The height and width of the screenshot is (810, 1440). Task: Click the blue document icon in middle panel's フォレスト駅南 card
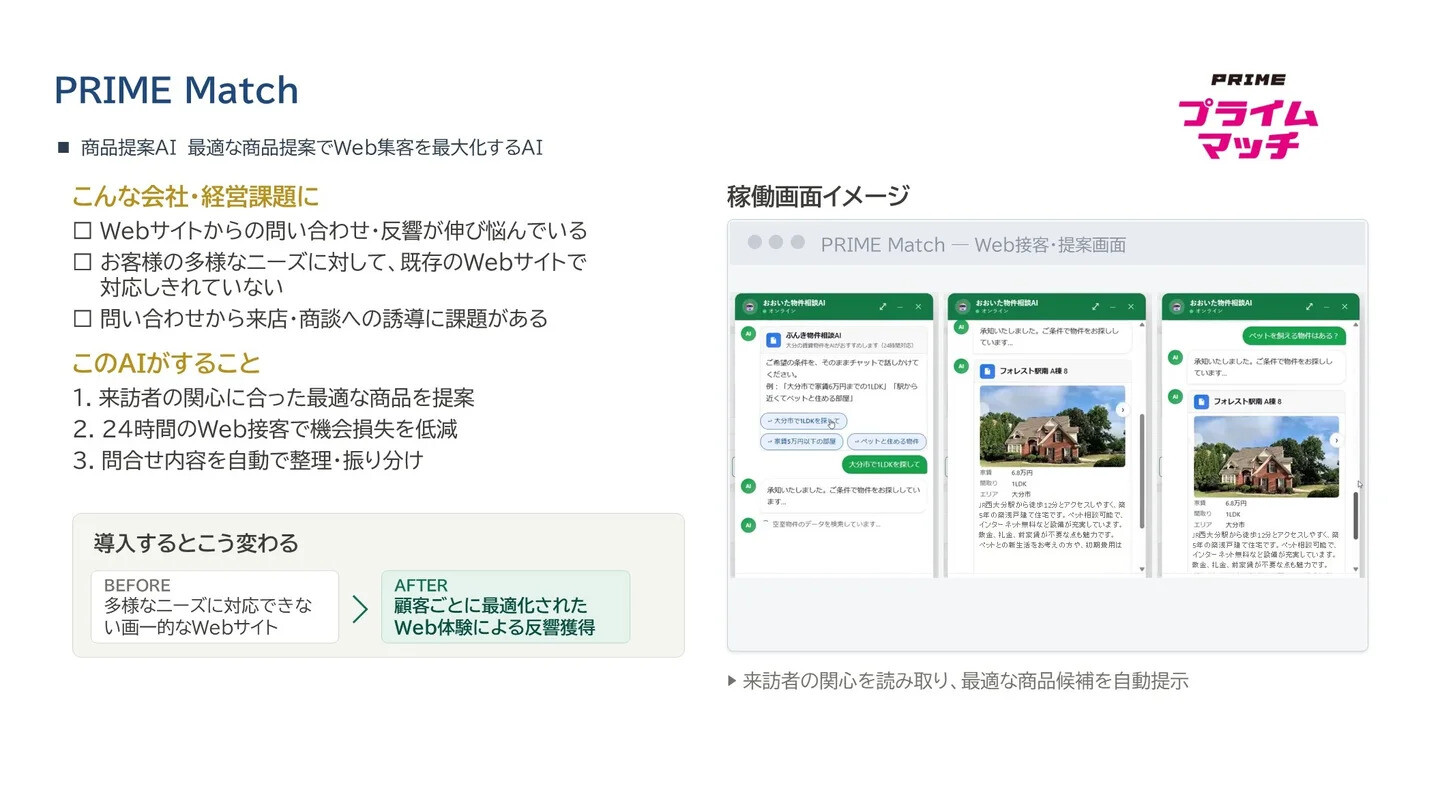pos(987,371)
